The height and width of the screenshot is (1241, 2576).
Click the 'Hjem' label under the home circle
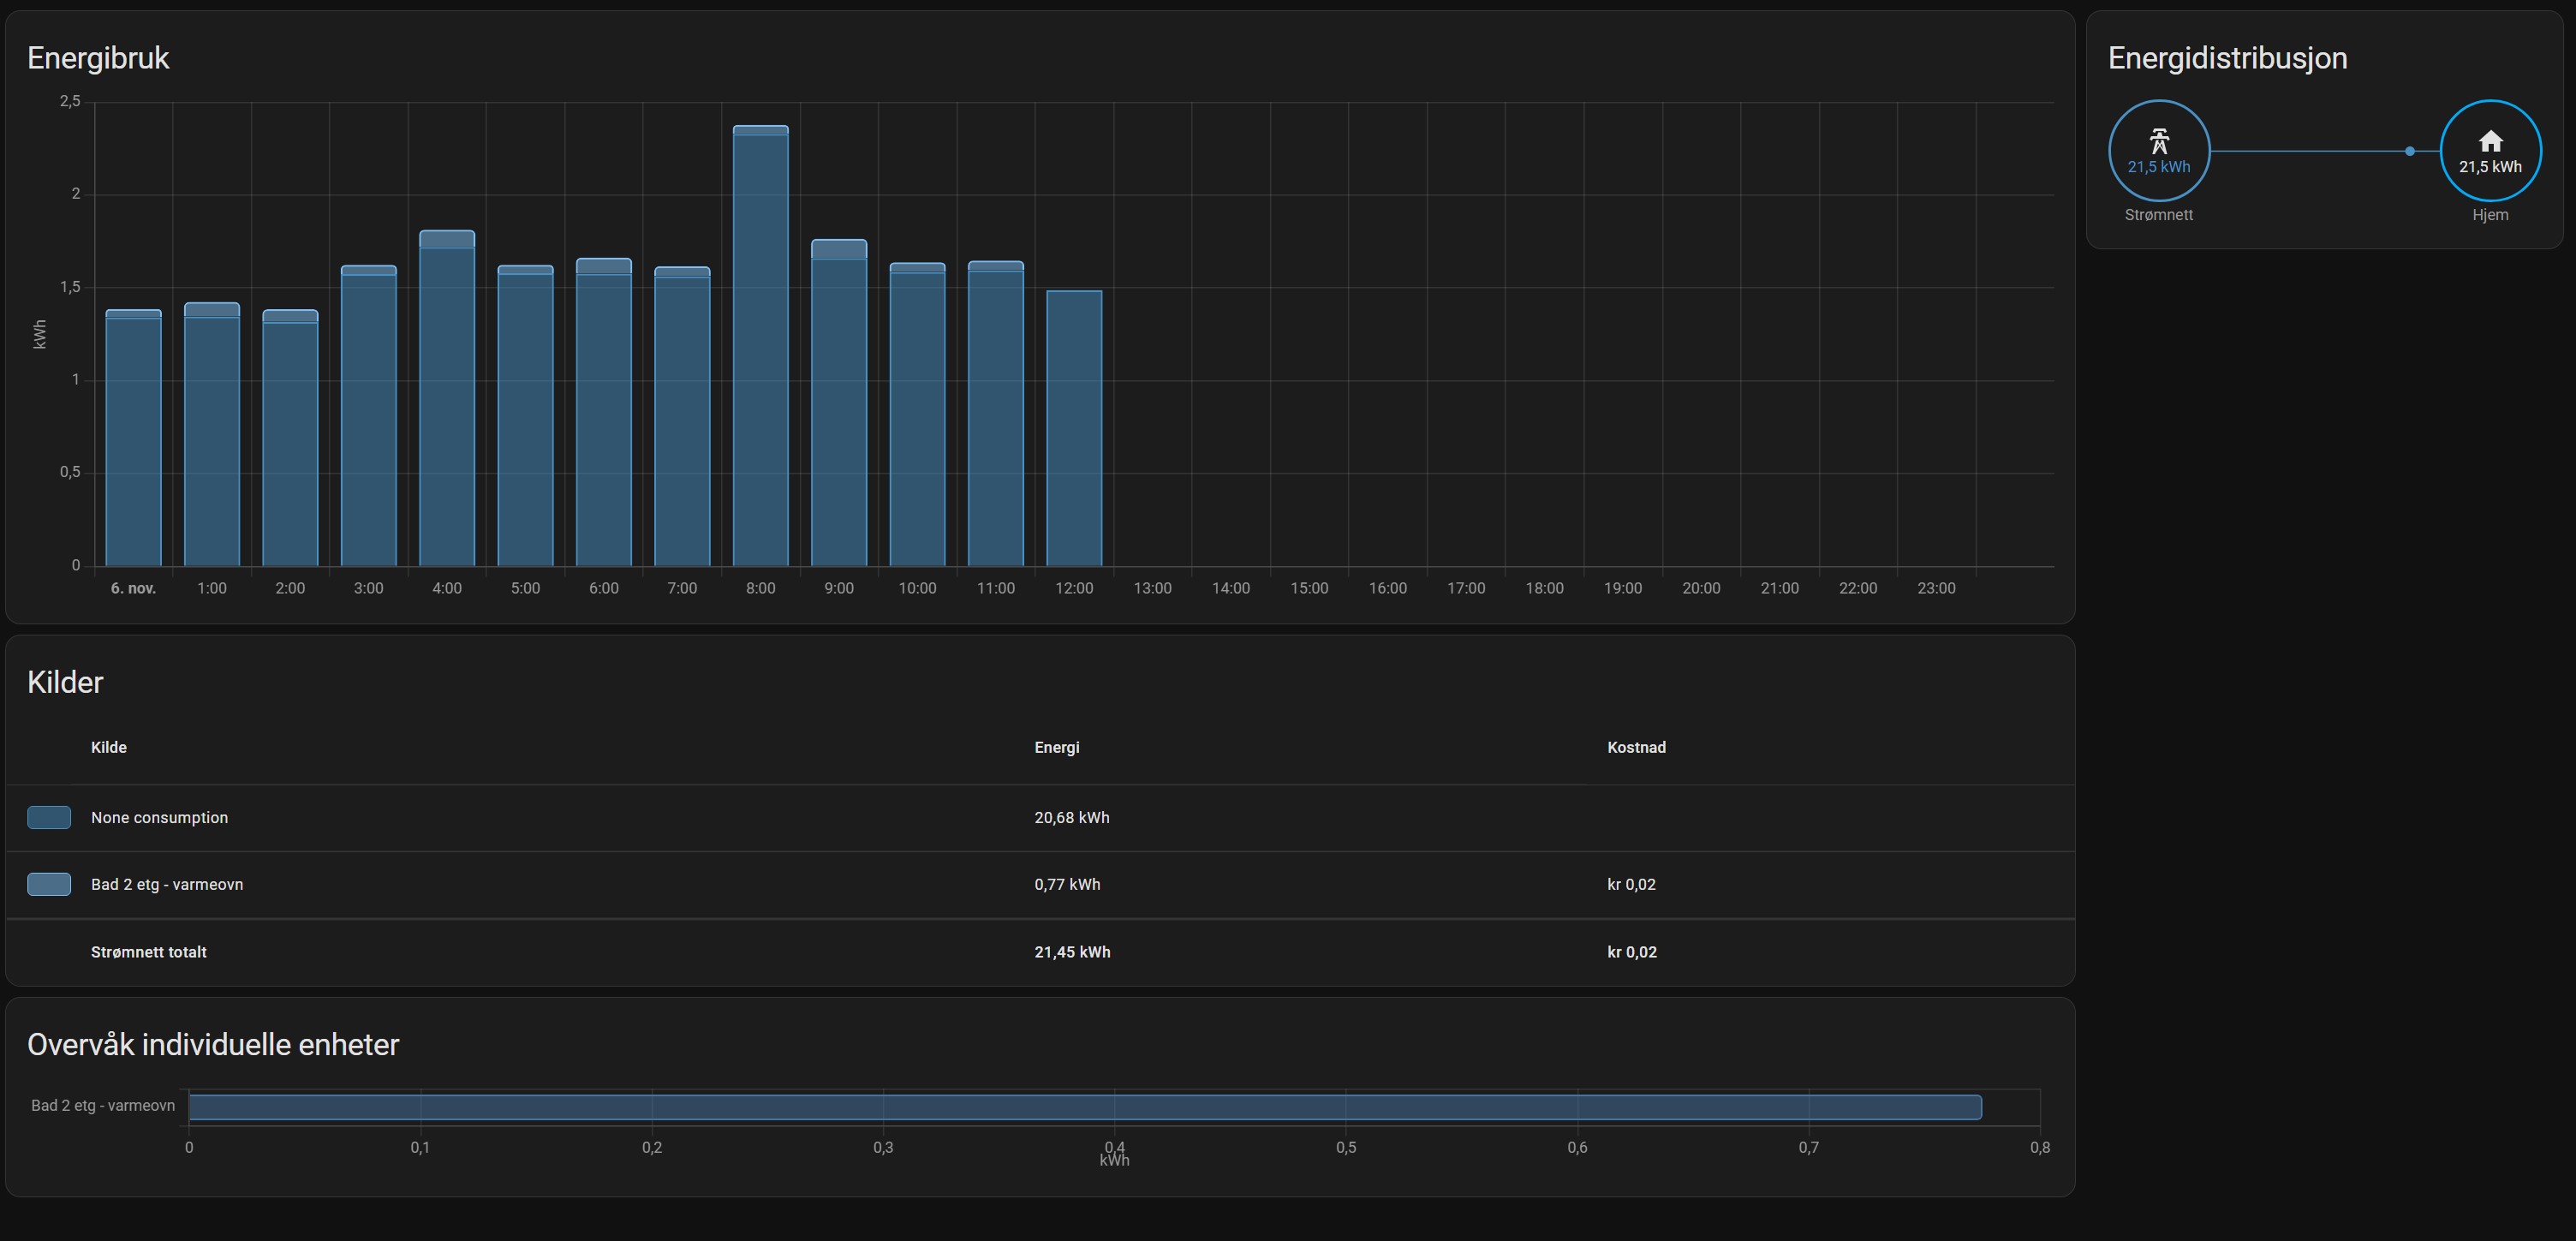[2490, 215]
